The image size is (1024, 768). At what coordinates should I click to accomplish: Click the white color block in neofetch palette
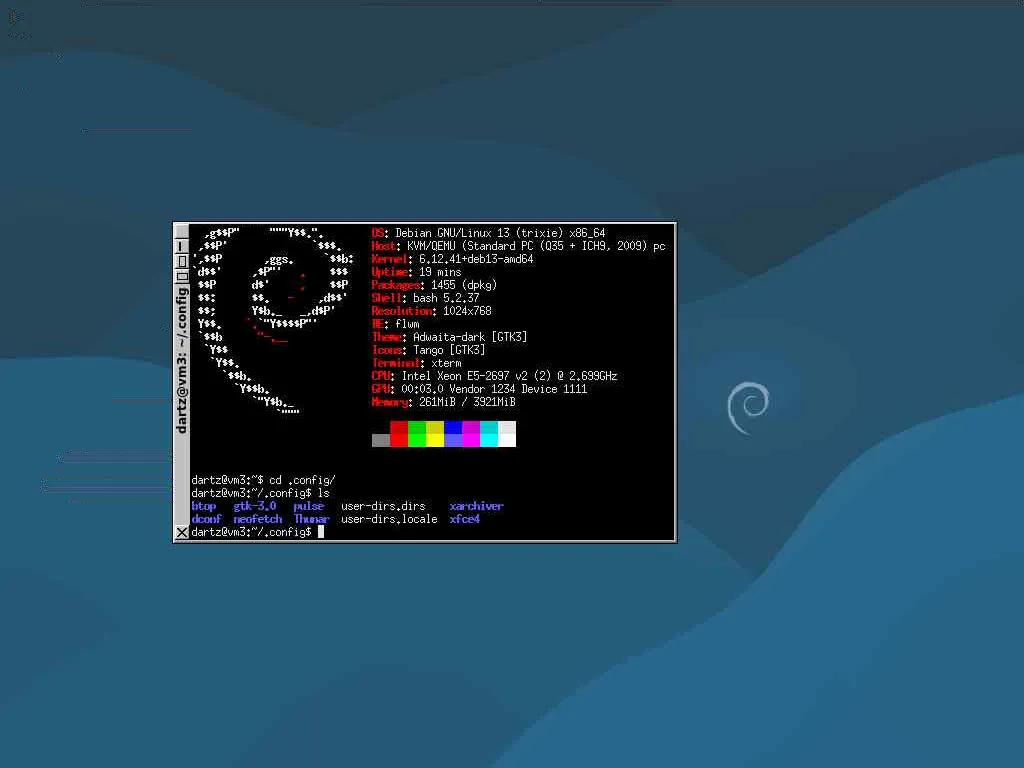[507, 434]
